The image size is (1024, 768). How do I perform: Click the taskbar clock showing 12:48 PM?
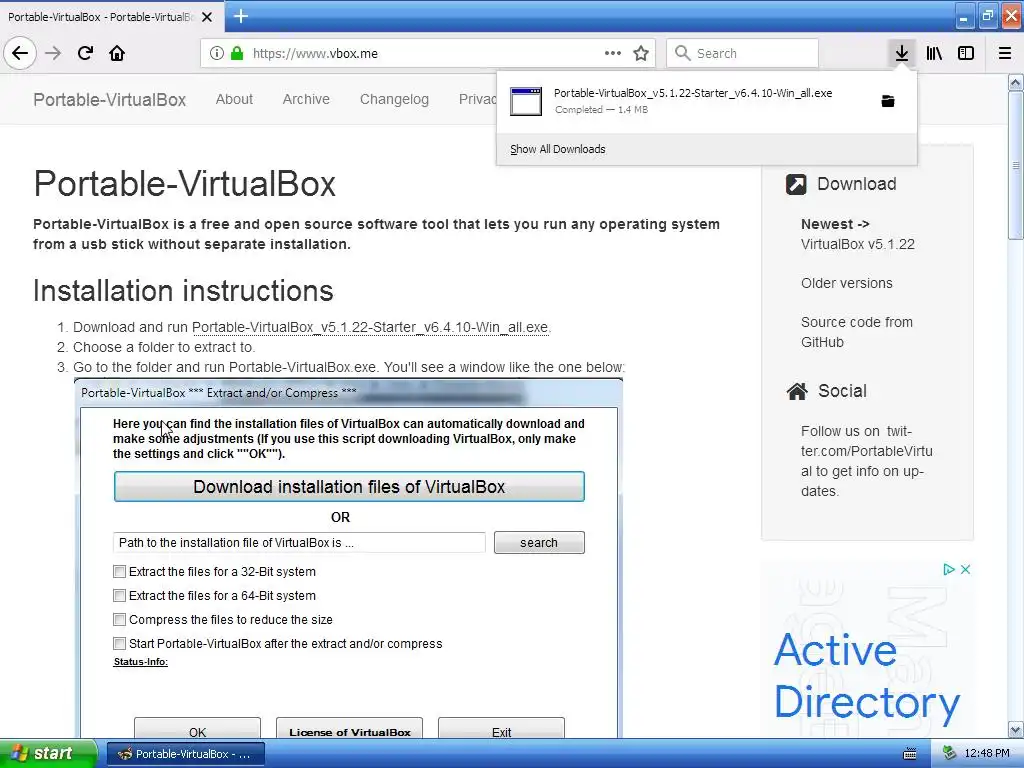click(x=987, y=754)
